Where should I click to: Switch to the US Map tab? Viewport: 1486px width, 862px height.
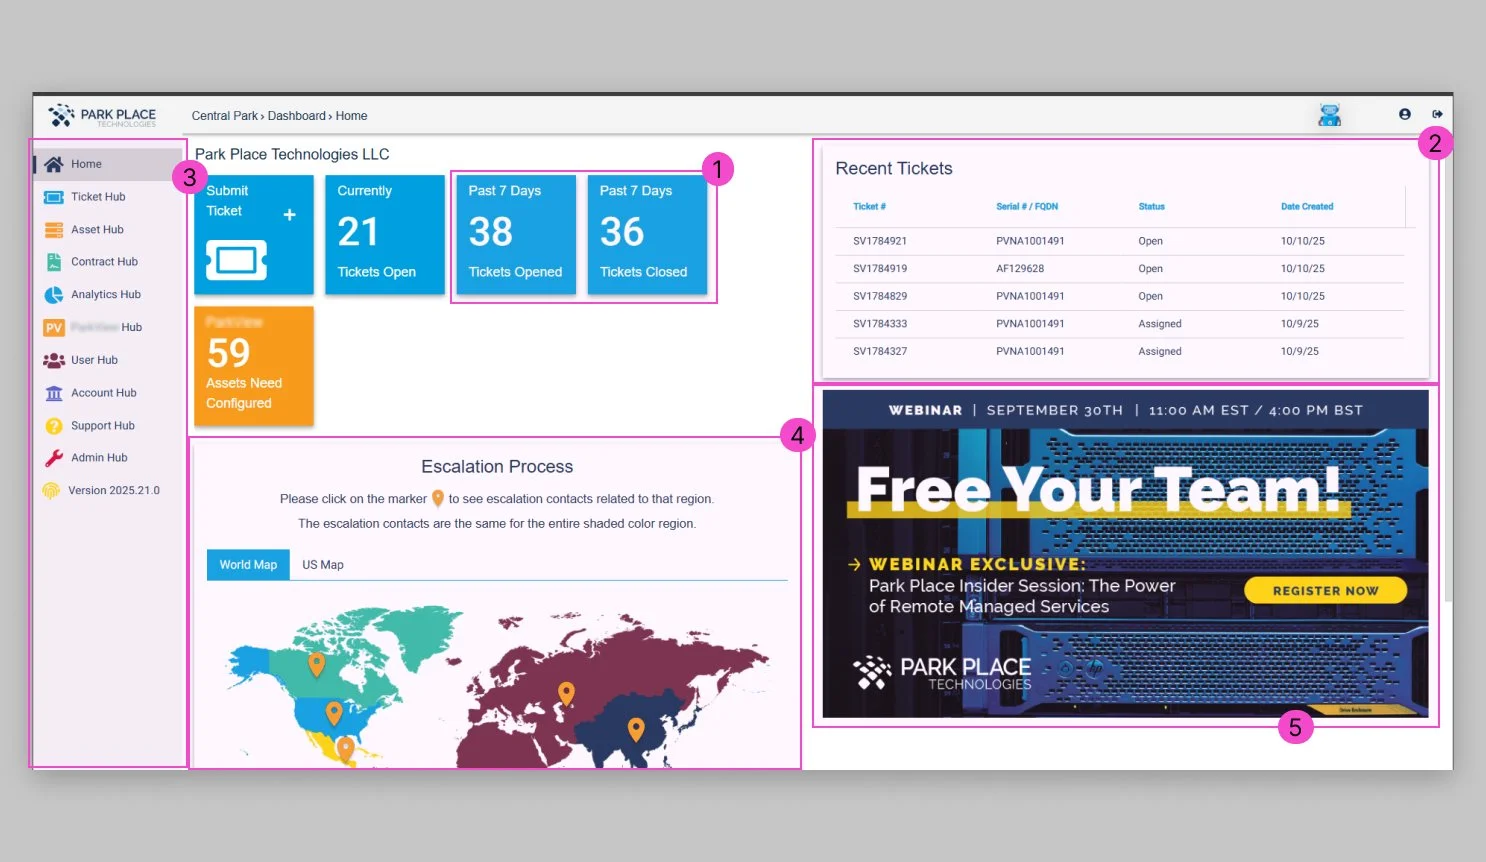pos(323,565)
